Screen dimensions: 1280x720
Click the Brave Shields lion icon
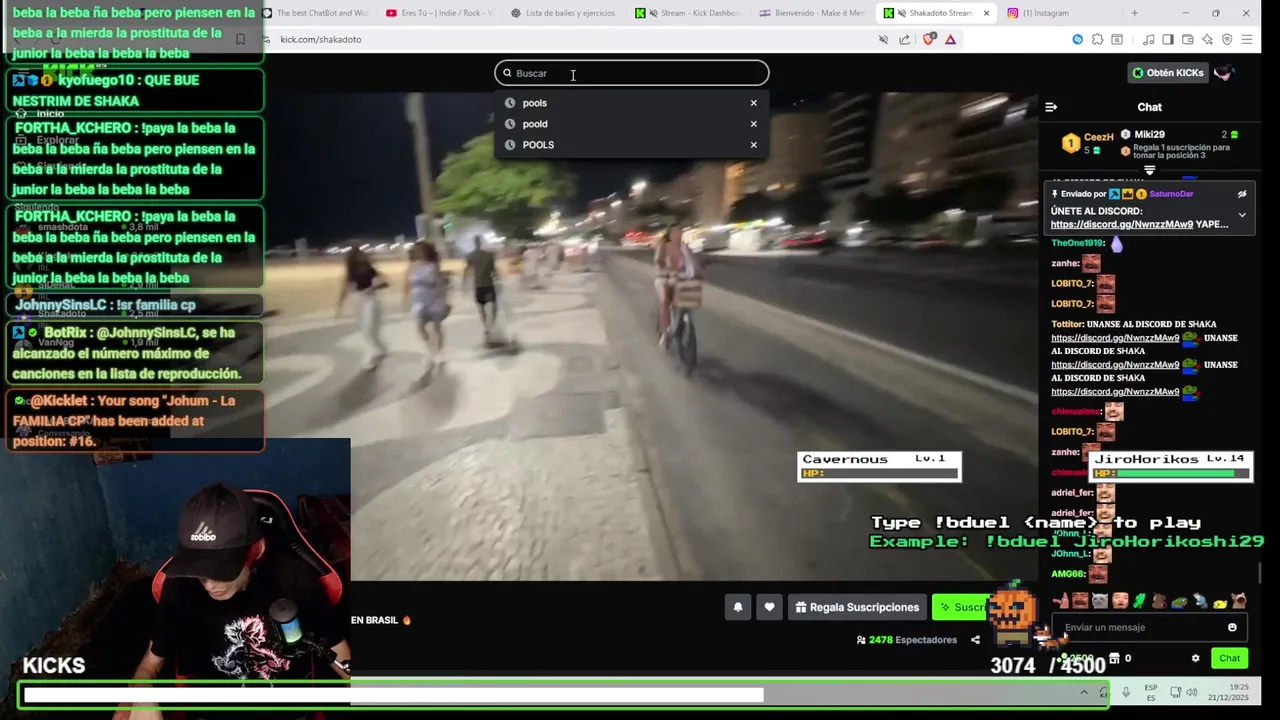929,39
